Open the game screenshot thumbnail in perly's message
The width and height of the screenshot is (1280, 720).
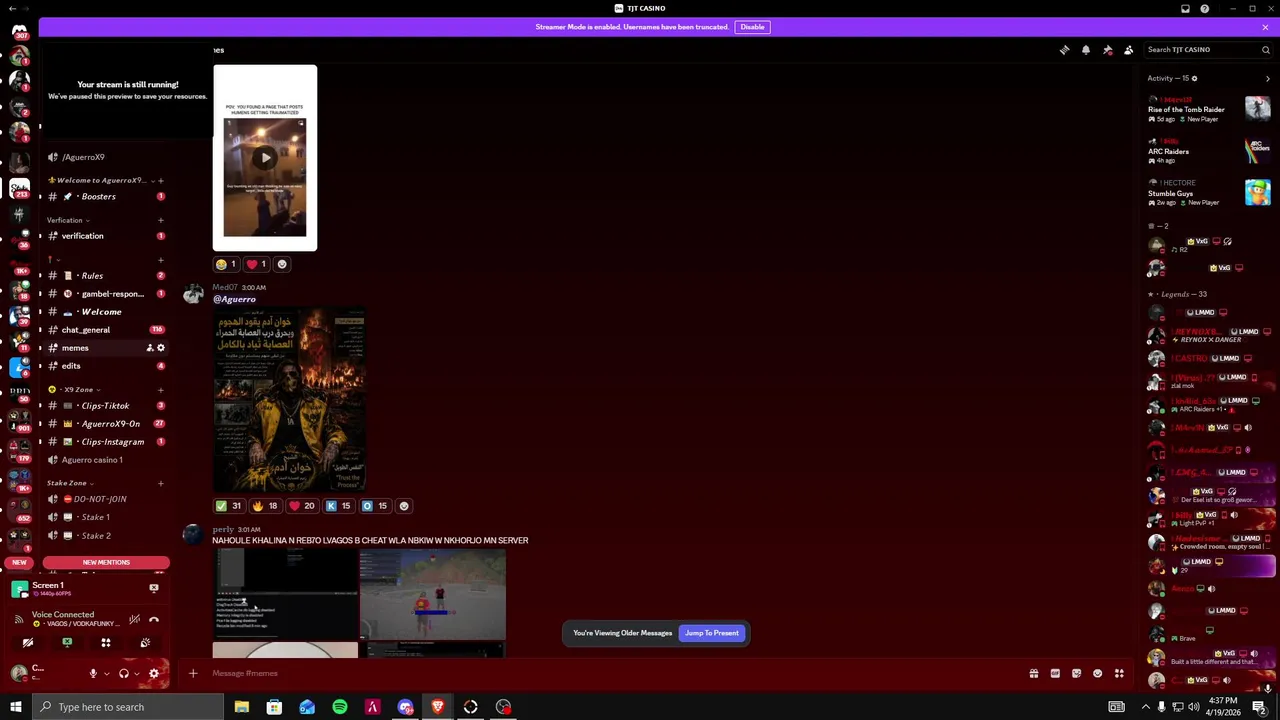[x=433, y=595]
